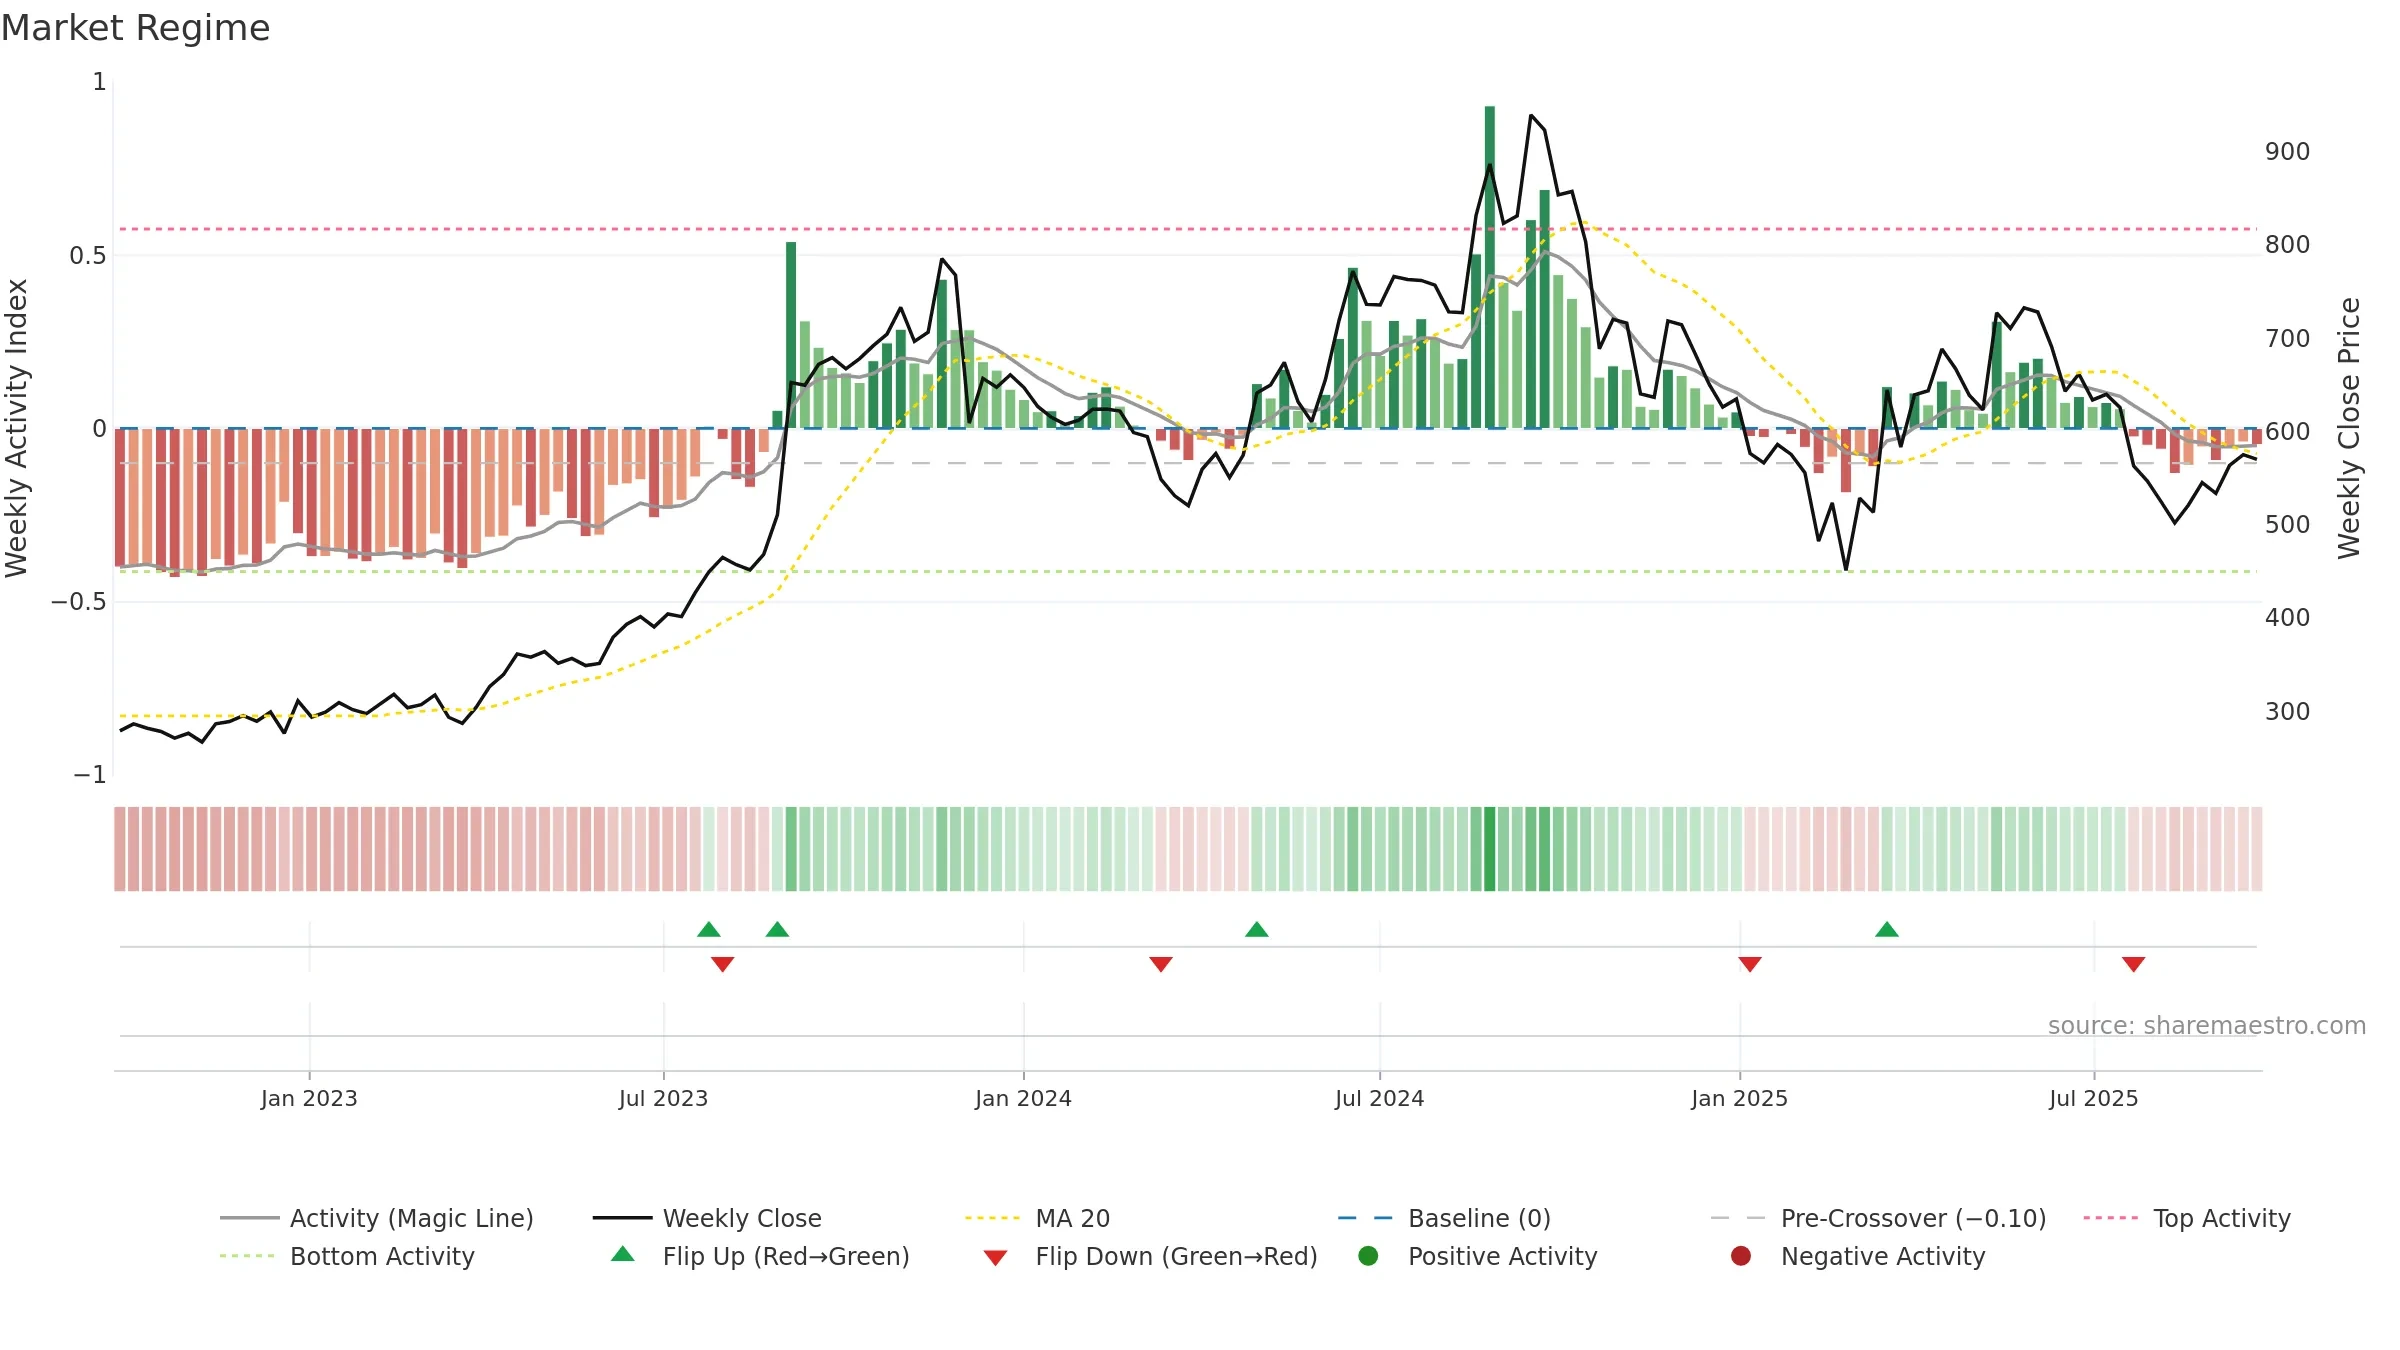The image size is (2400, 1350).
Task: Click the 900 price axis label
Action: pyautogui.click(x=2287, y=152)
